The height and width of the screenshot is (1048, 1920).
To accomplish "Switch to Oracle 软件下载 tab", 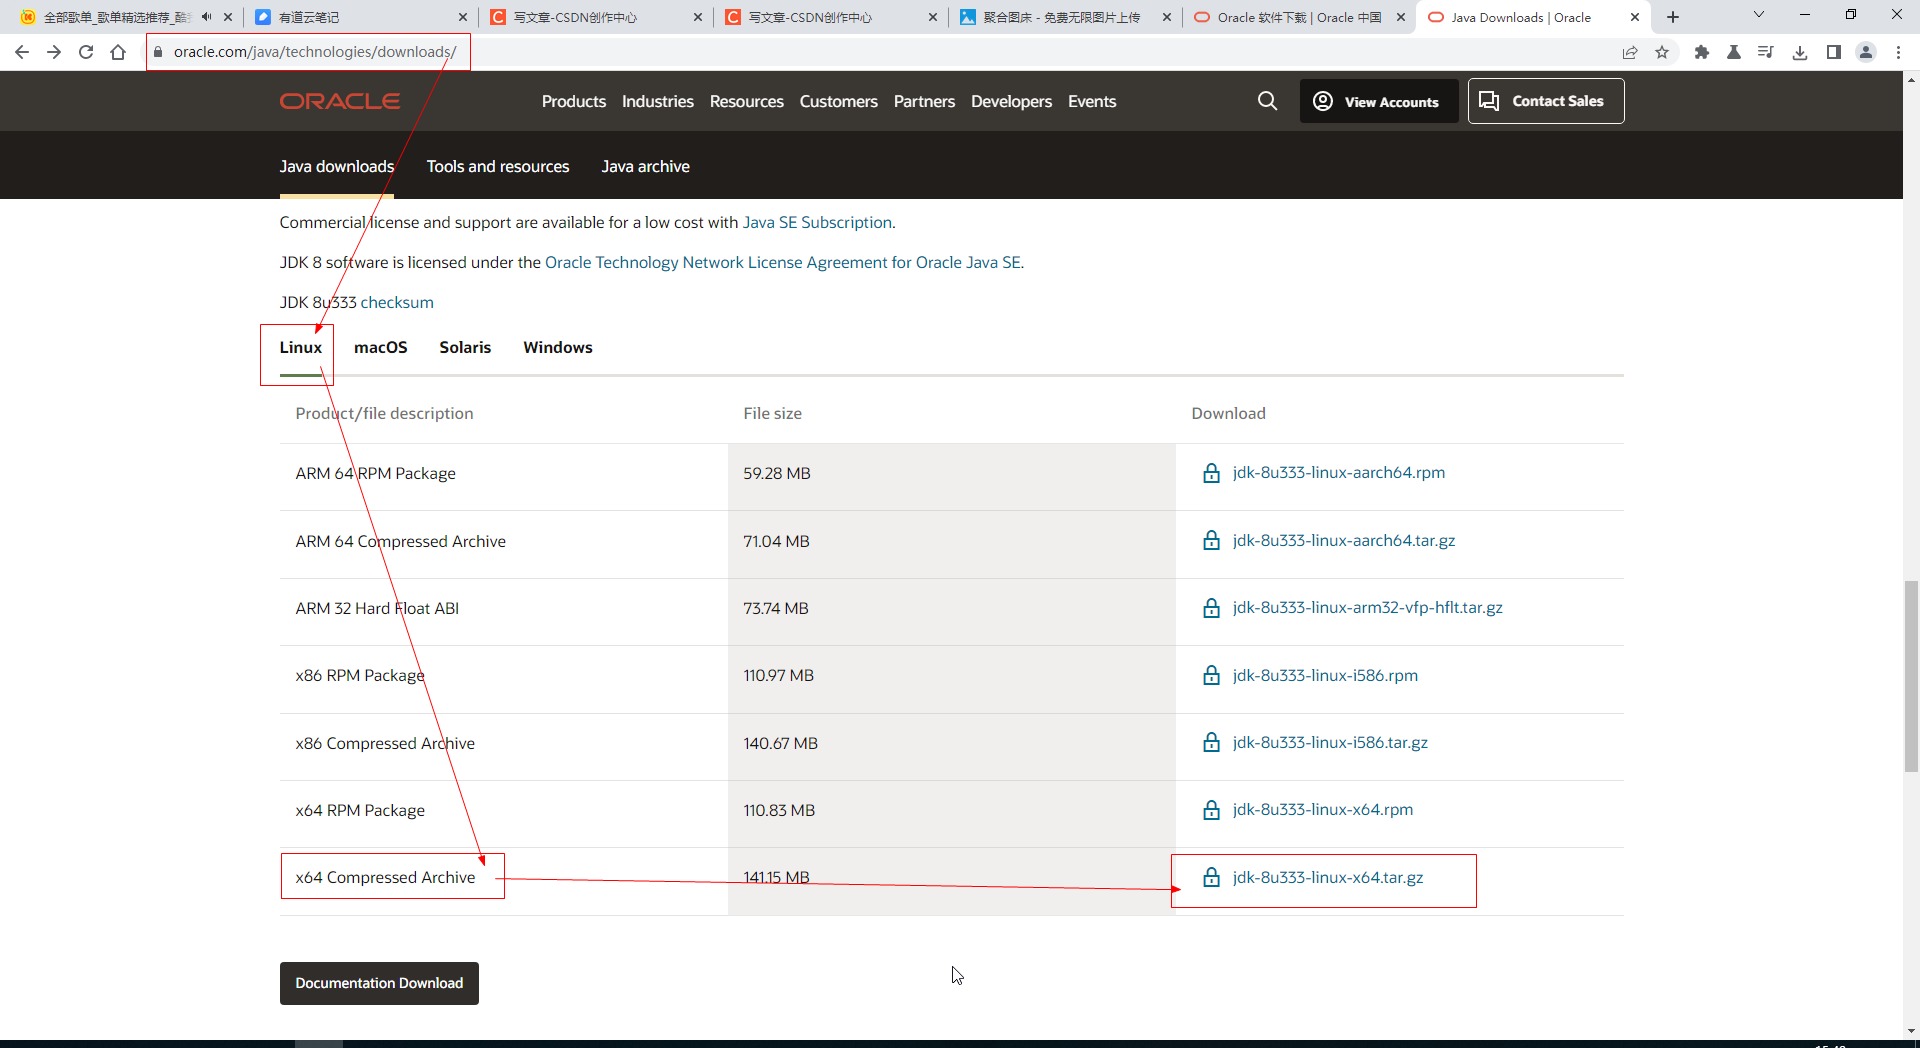I will pos(1300,17).
